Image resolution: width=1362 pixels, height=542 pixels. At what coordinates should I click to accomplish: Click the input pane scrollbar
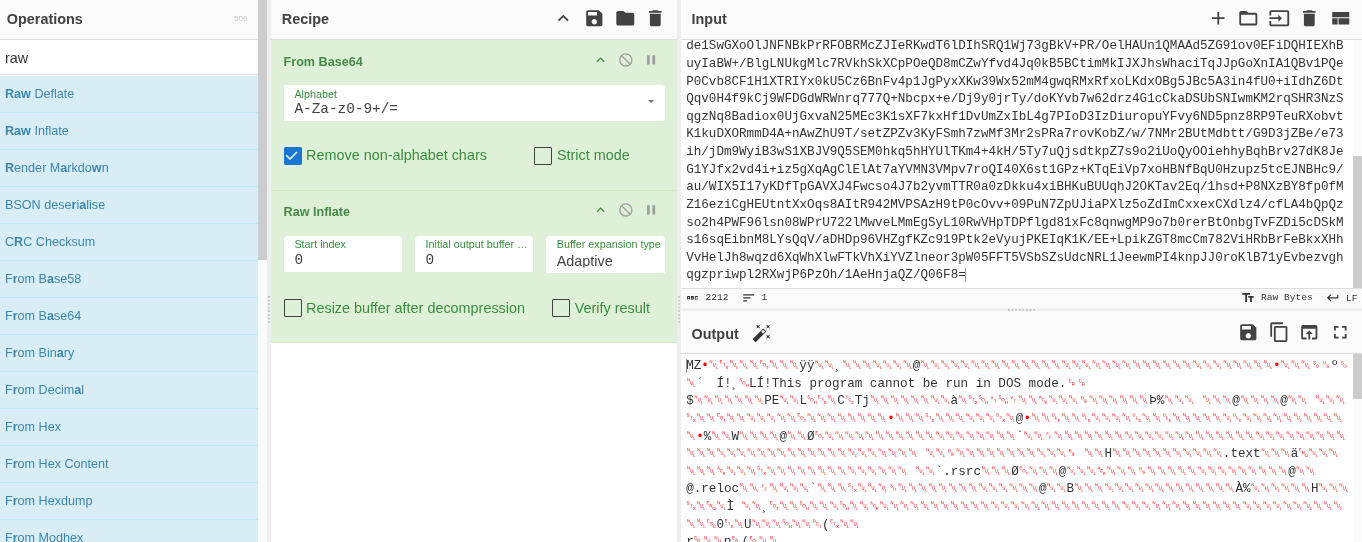(1357, 222)
